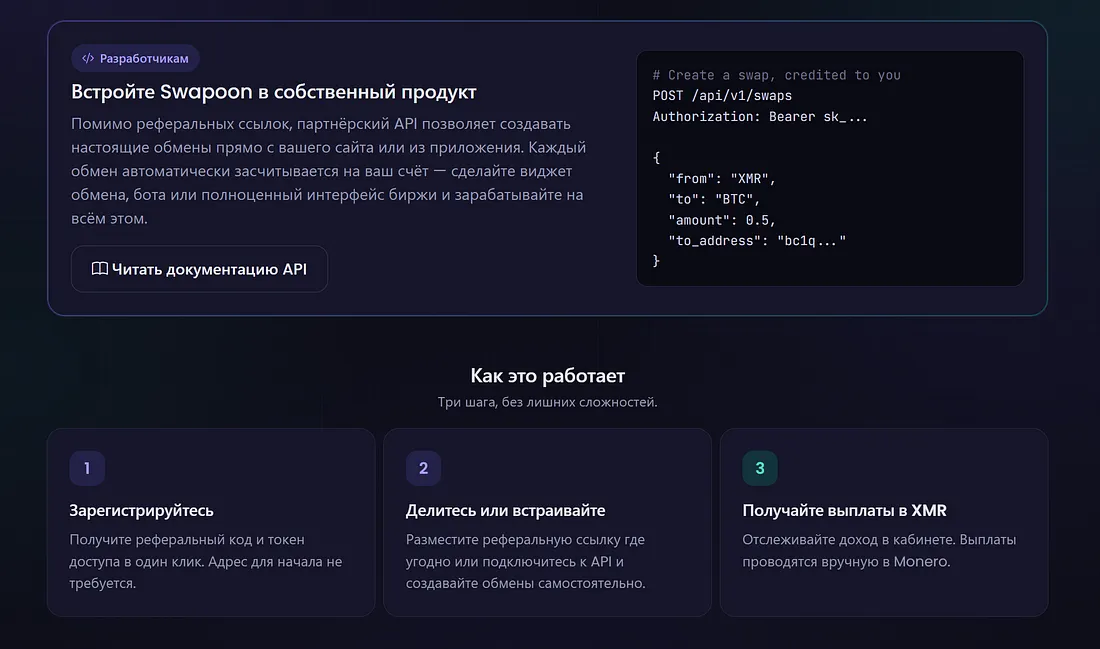Click the Получайте выплаты в XMR title
1100x649 pixels.
tap(844, 510)
